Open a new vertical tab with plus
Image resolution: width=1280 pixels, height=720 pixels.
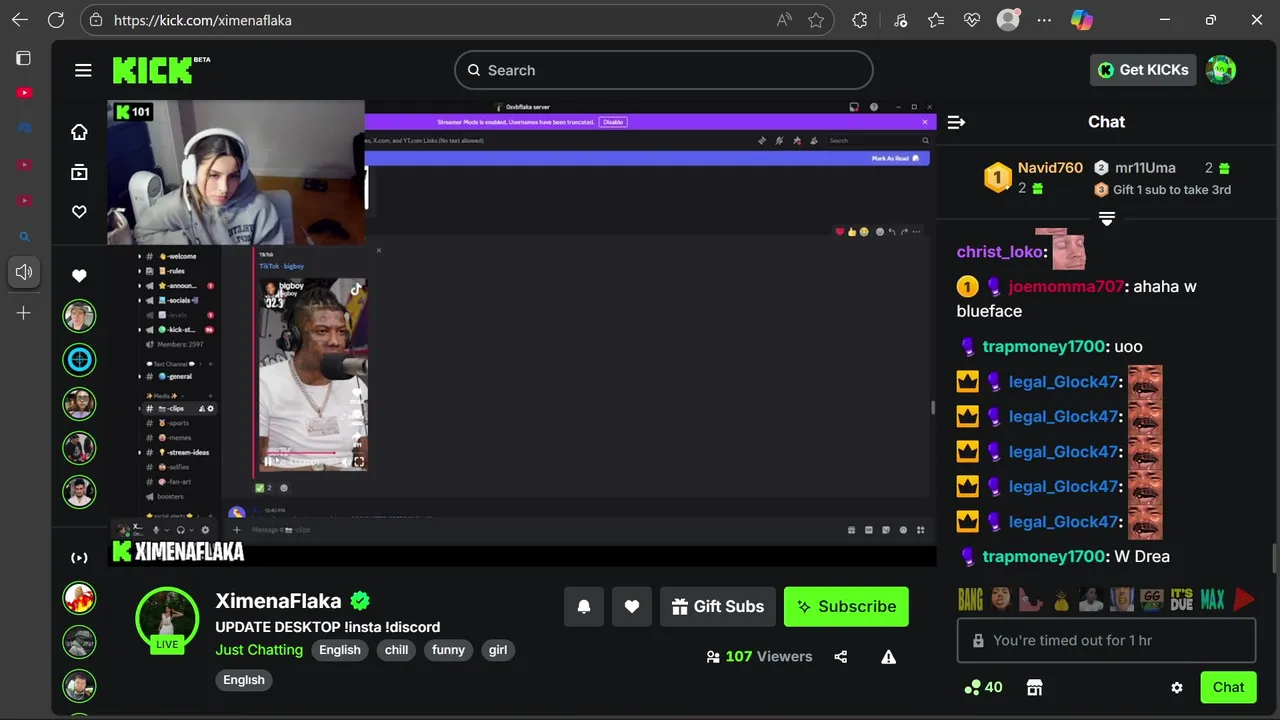click(24, 313)
